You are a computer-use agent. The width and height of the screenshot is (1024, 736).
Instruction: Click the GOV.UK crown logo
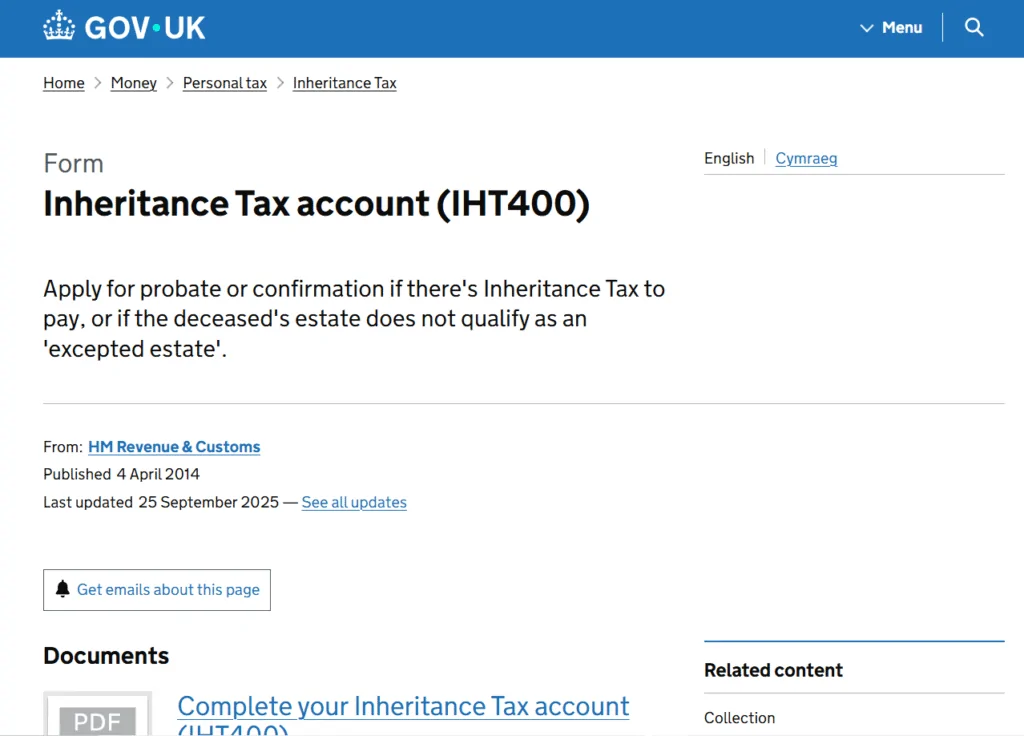pos(59,26)
